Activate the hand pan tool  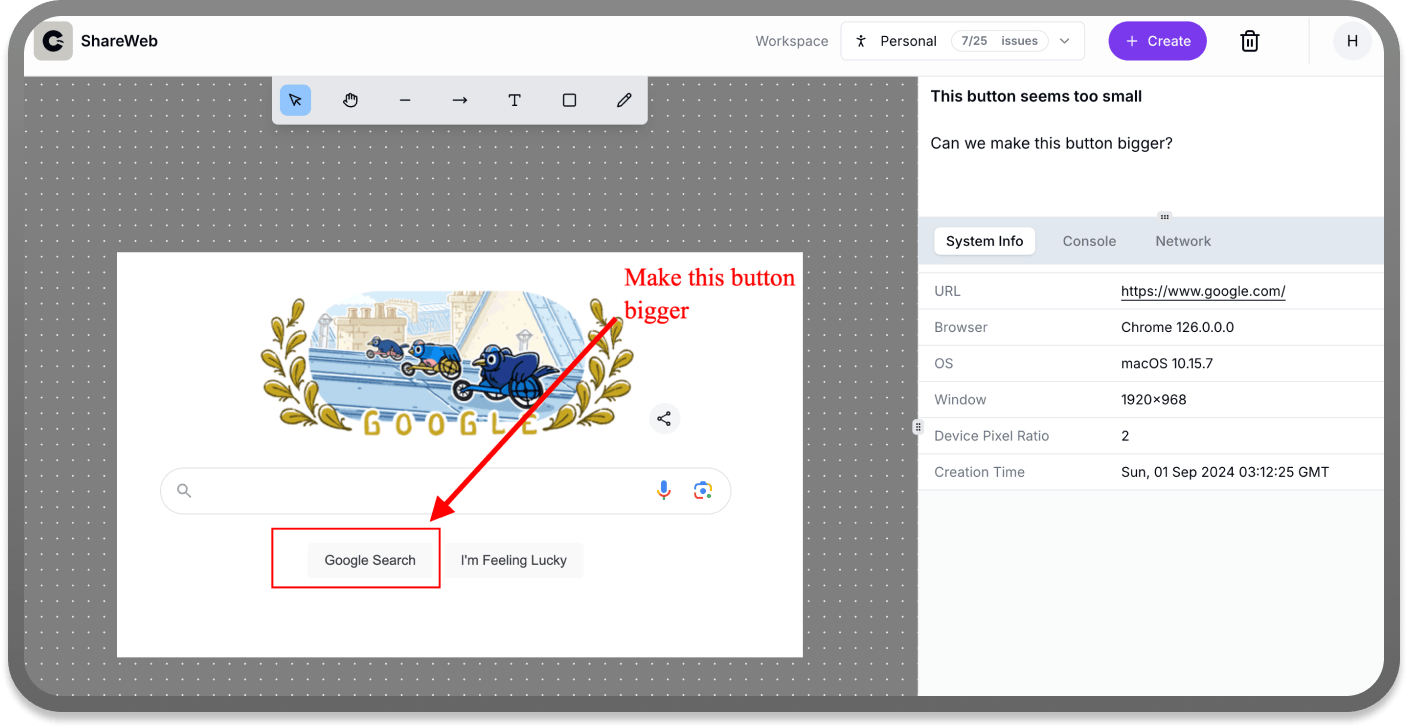pyautogui.click(x=350, y=100)
